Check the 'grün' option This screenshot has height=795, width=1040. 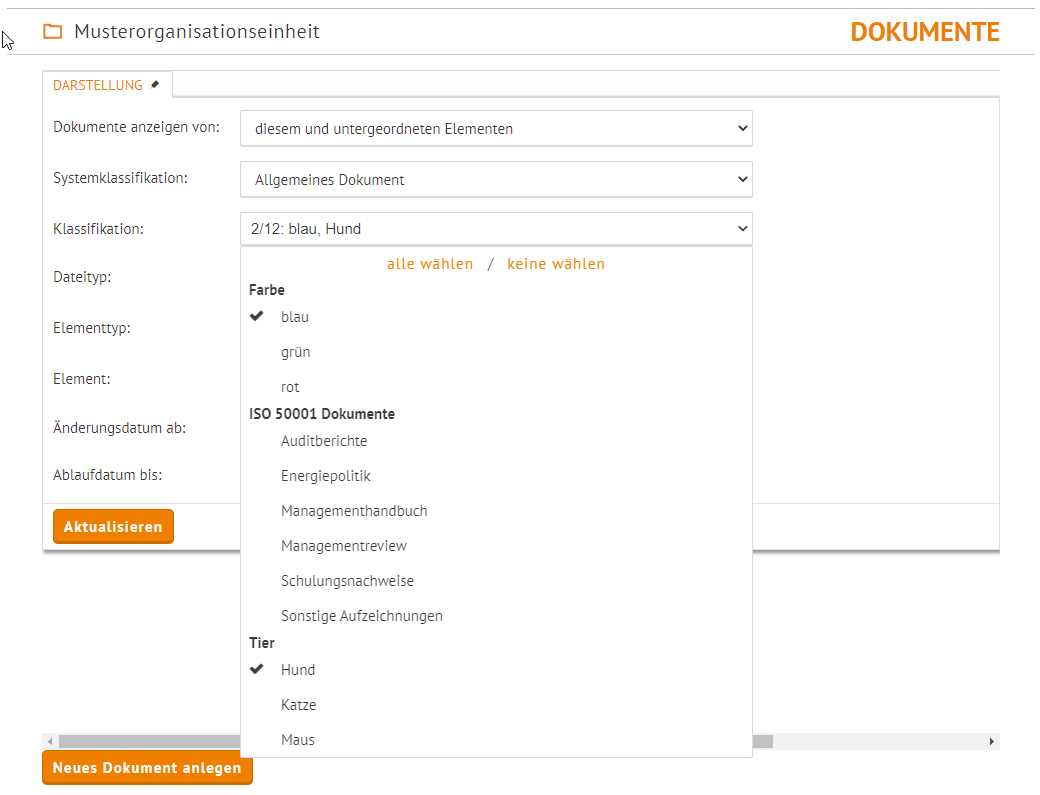pos(496,352)
